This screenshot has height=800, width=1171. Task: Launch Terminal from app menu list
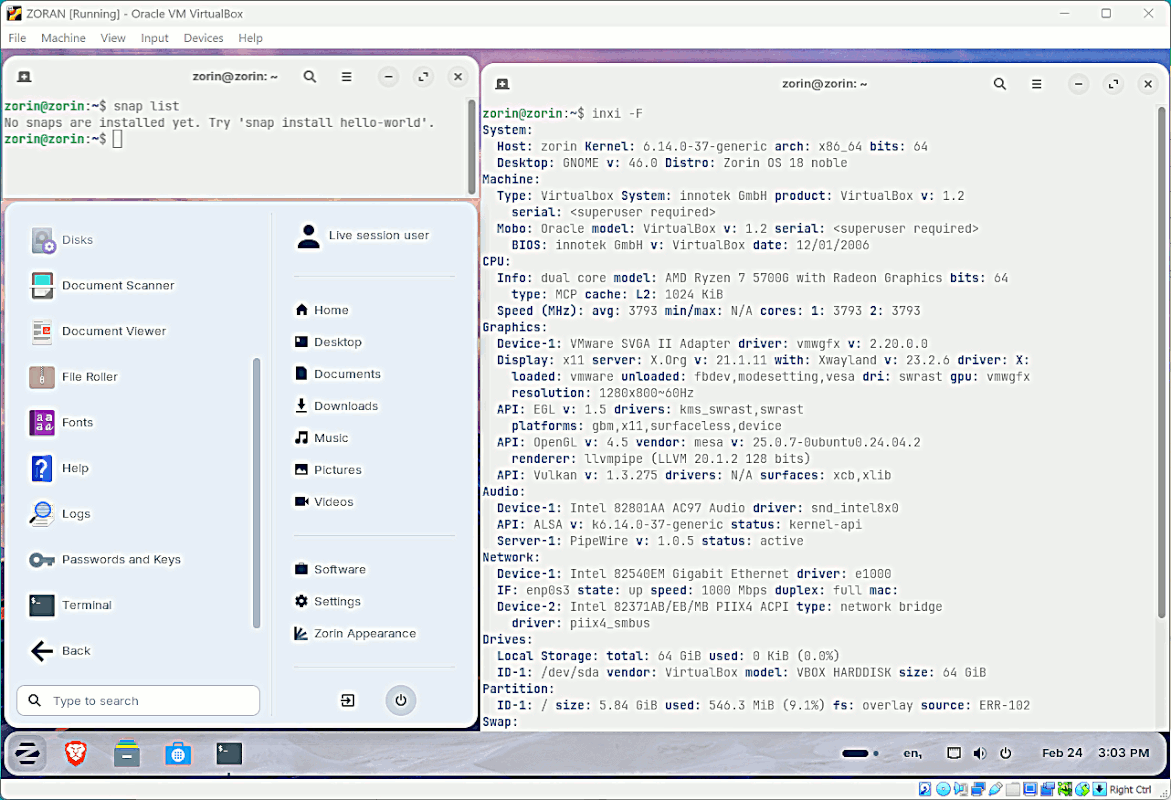pyautogui.click(x=71, y=605)
